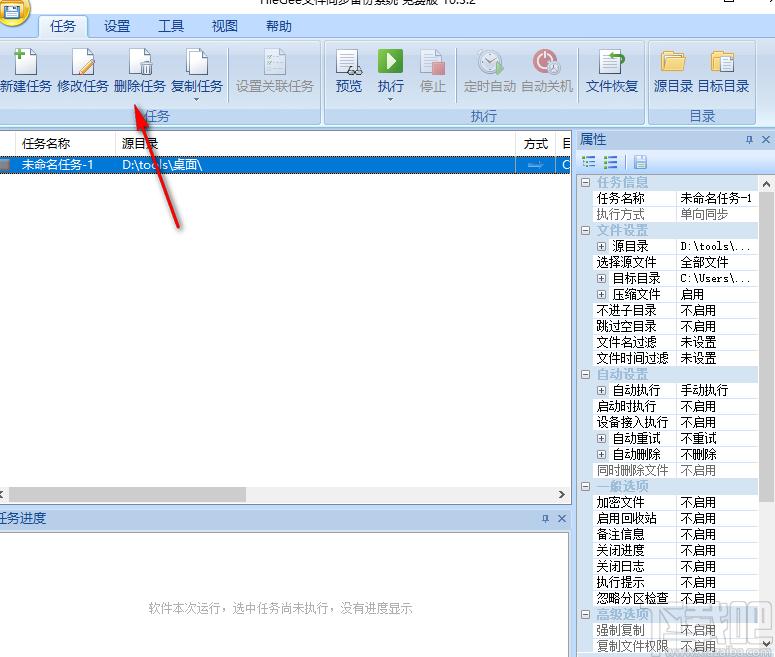Expand the 自动删除 property row
775x657 pixels.
(601, 454)
